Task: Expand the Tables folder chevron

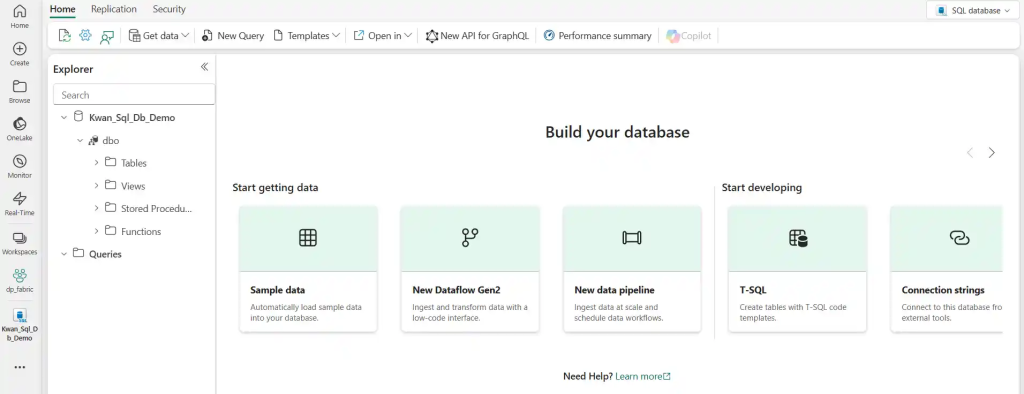Action: pyautogui.click(x=96, y=163)
